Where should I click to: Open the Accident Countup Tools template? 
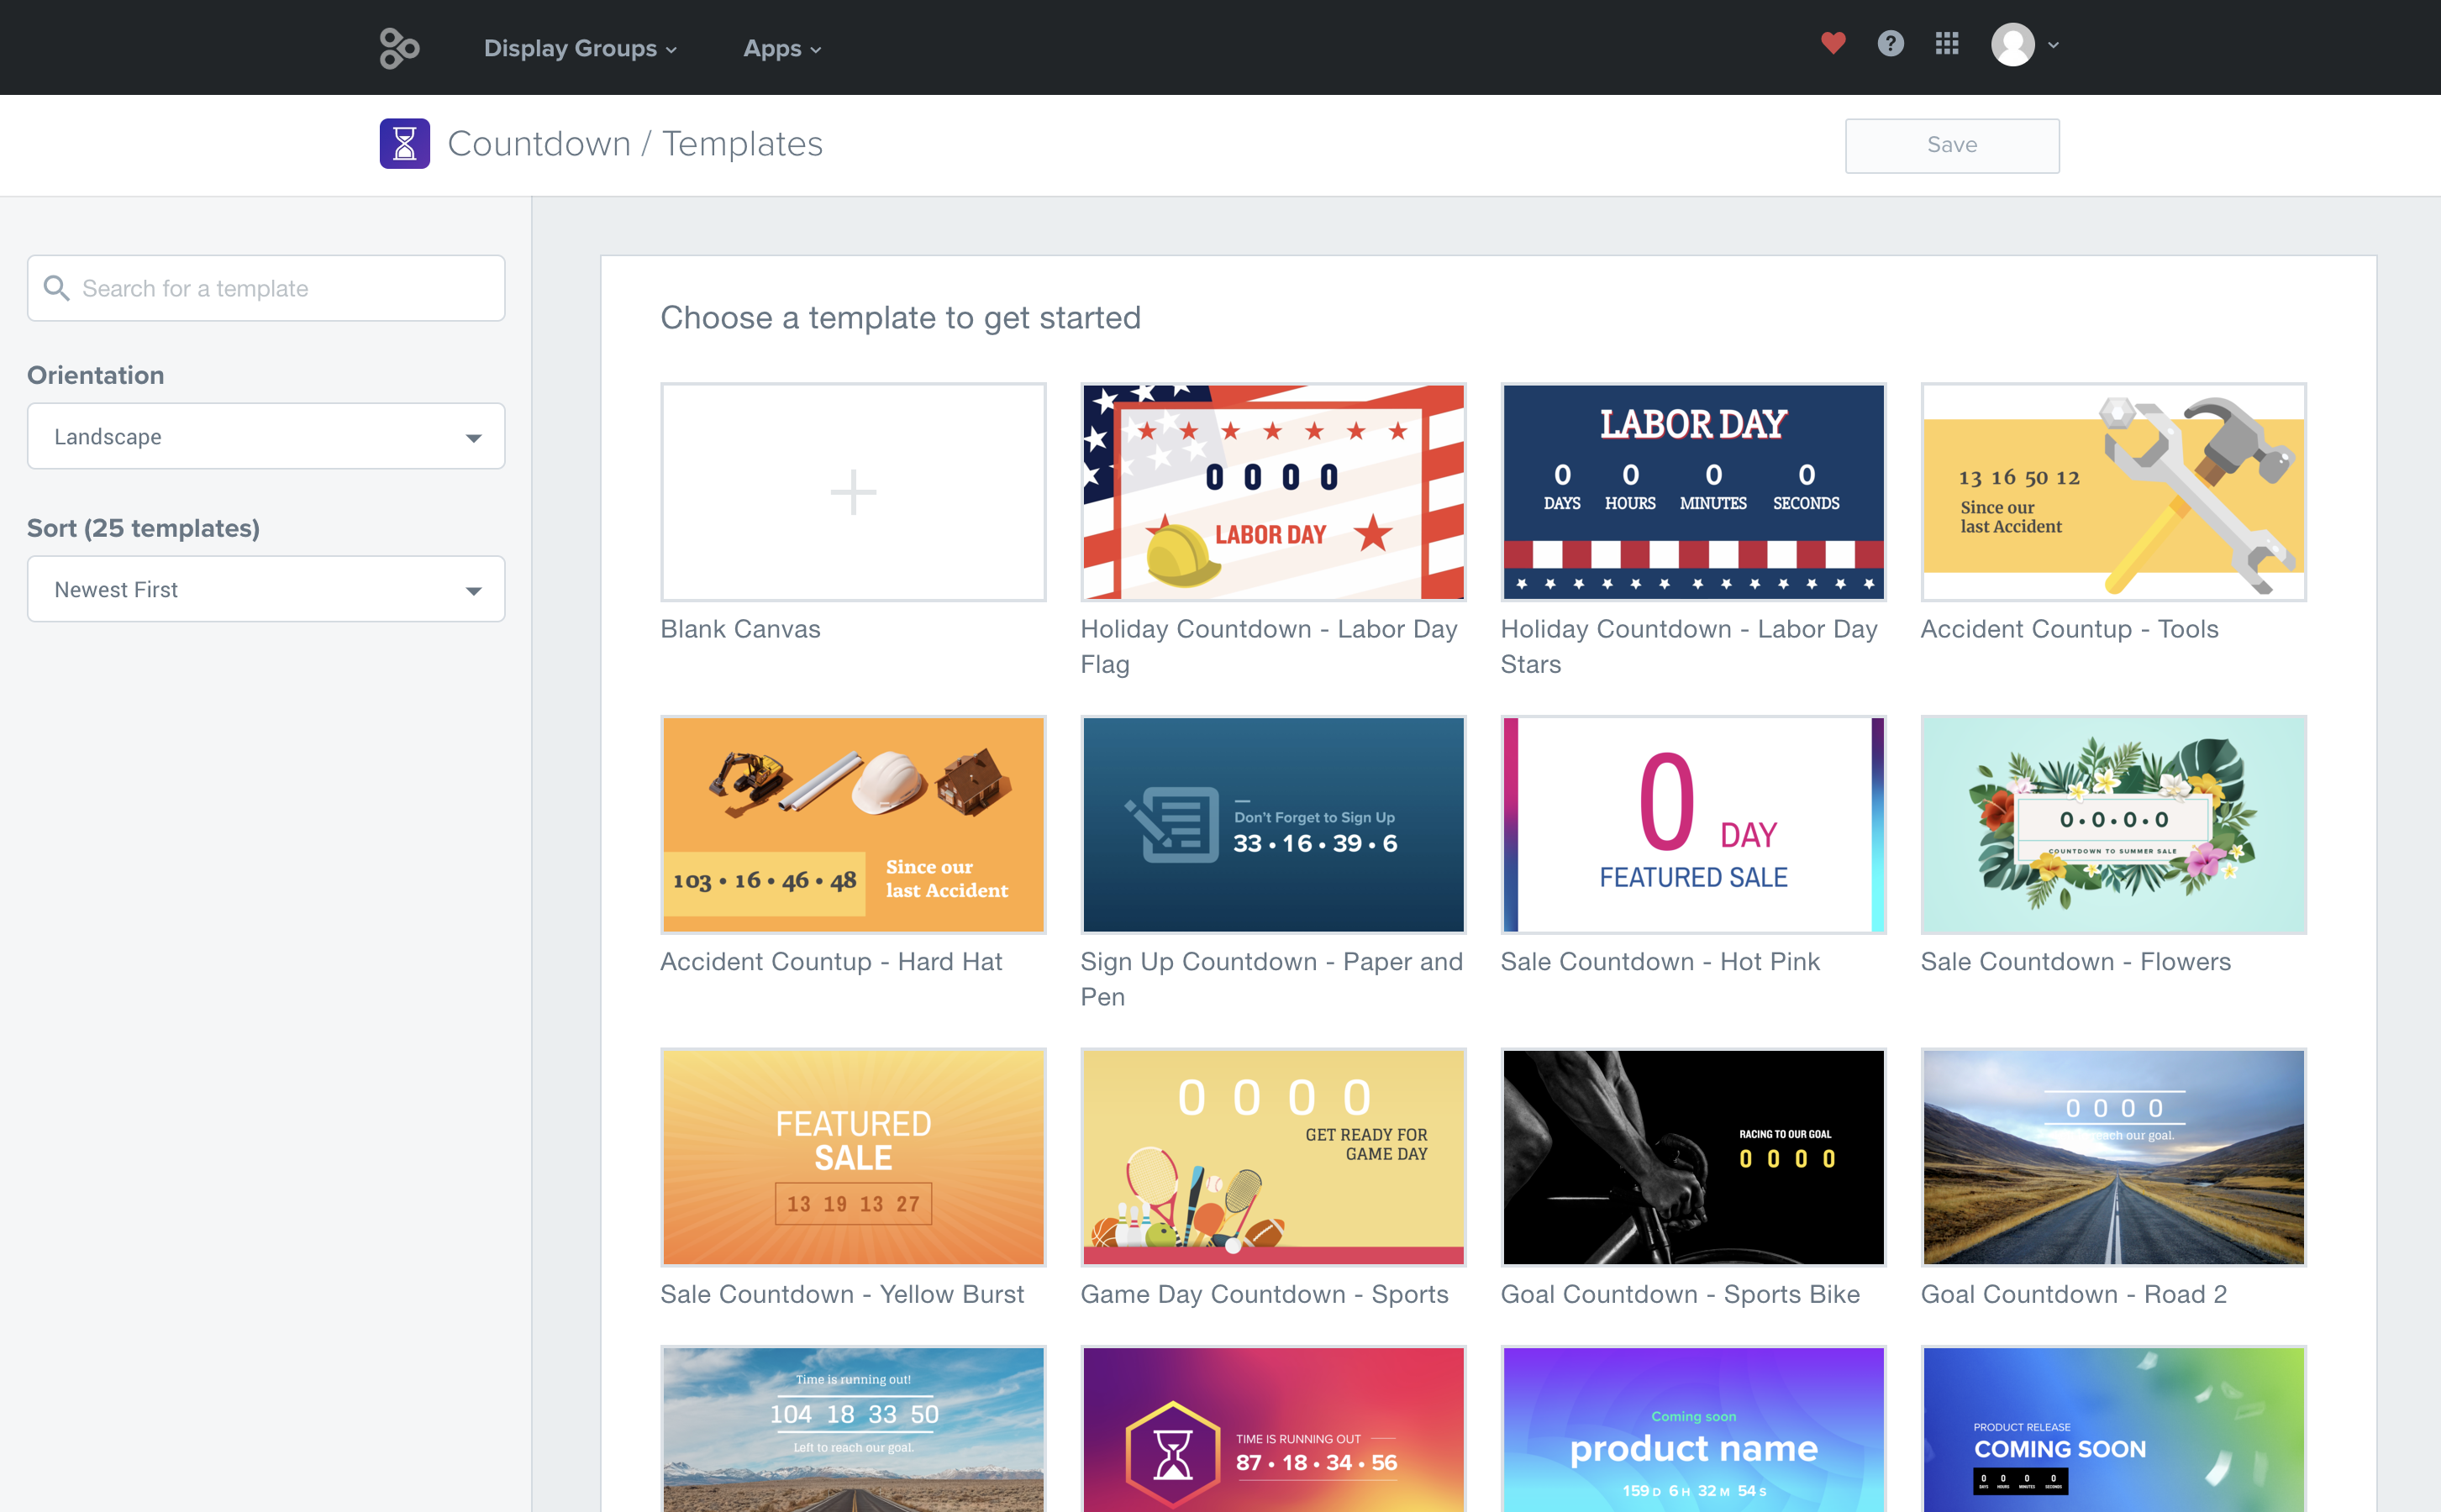coord(2113,492)
